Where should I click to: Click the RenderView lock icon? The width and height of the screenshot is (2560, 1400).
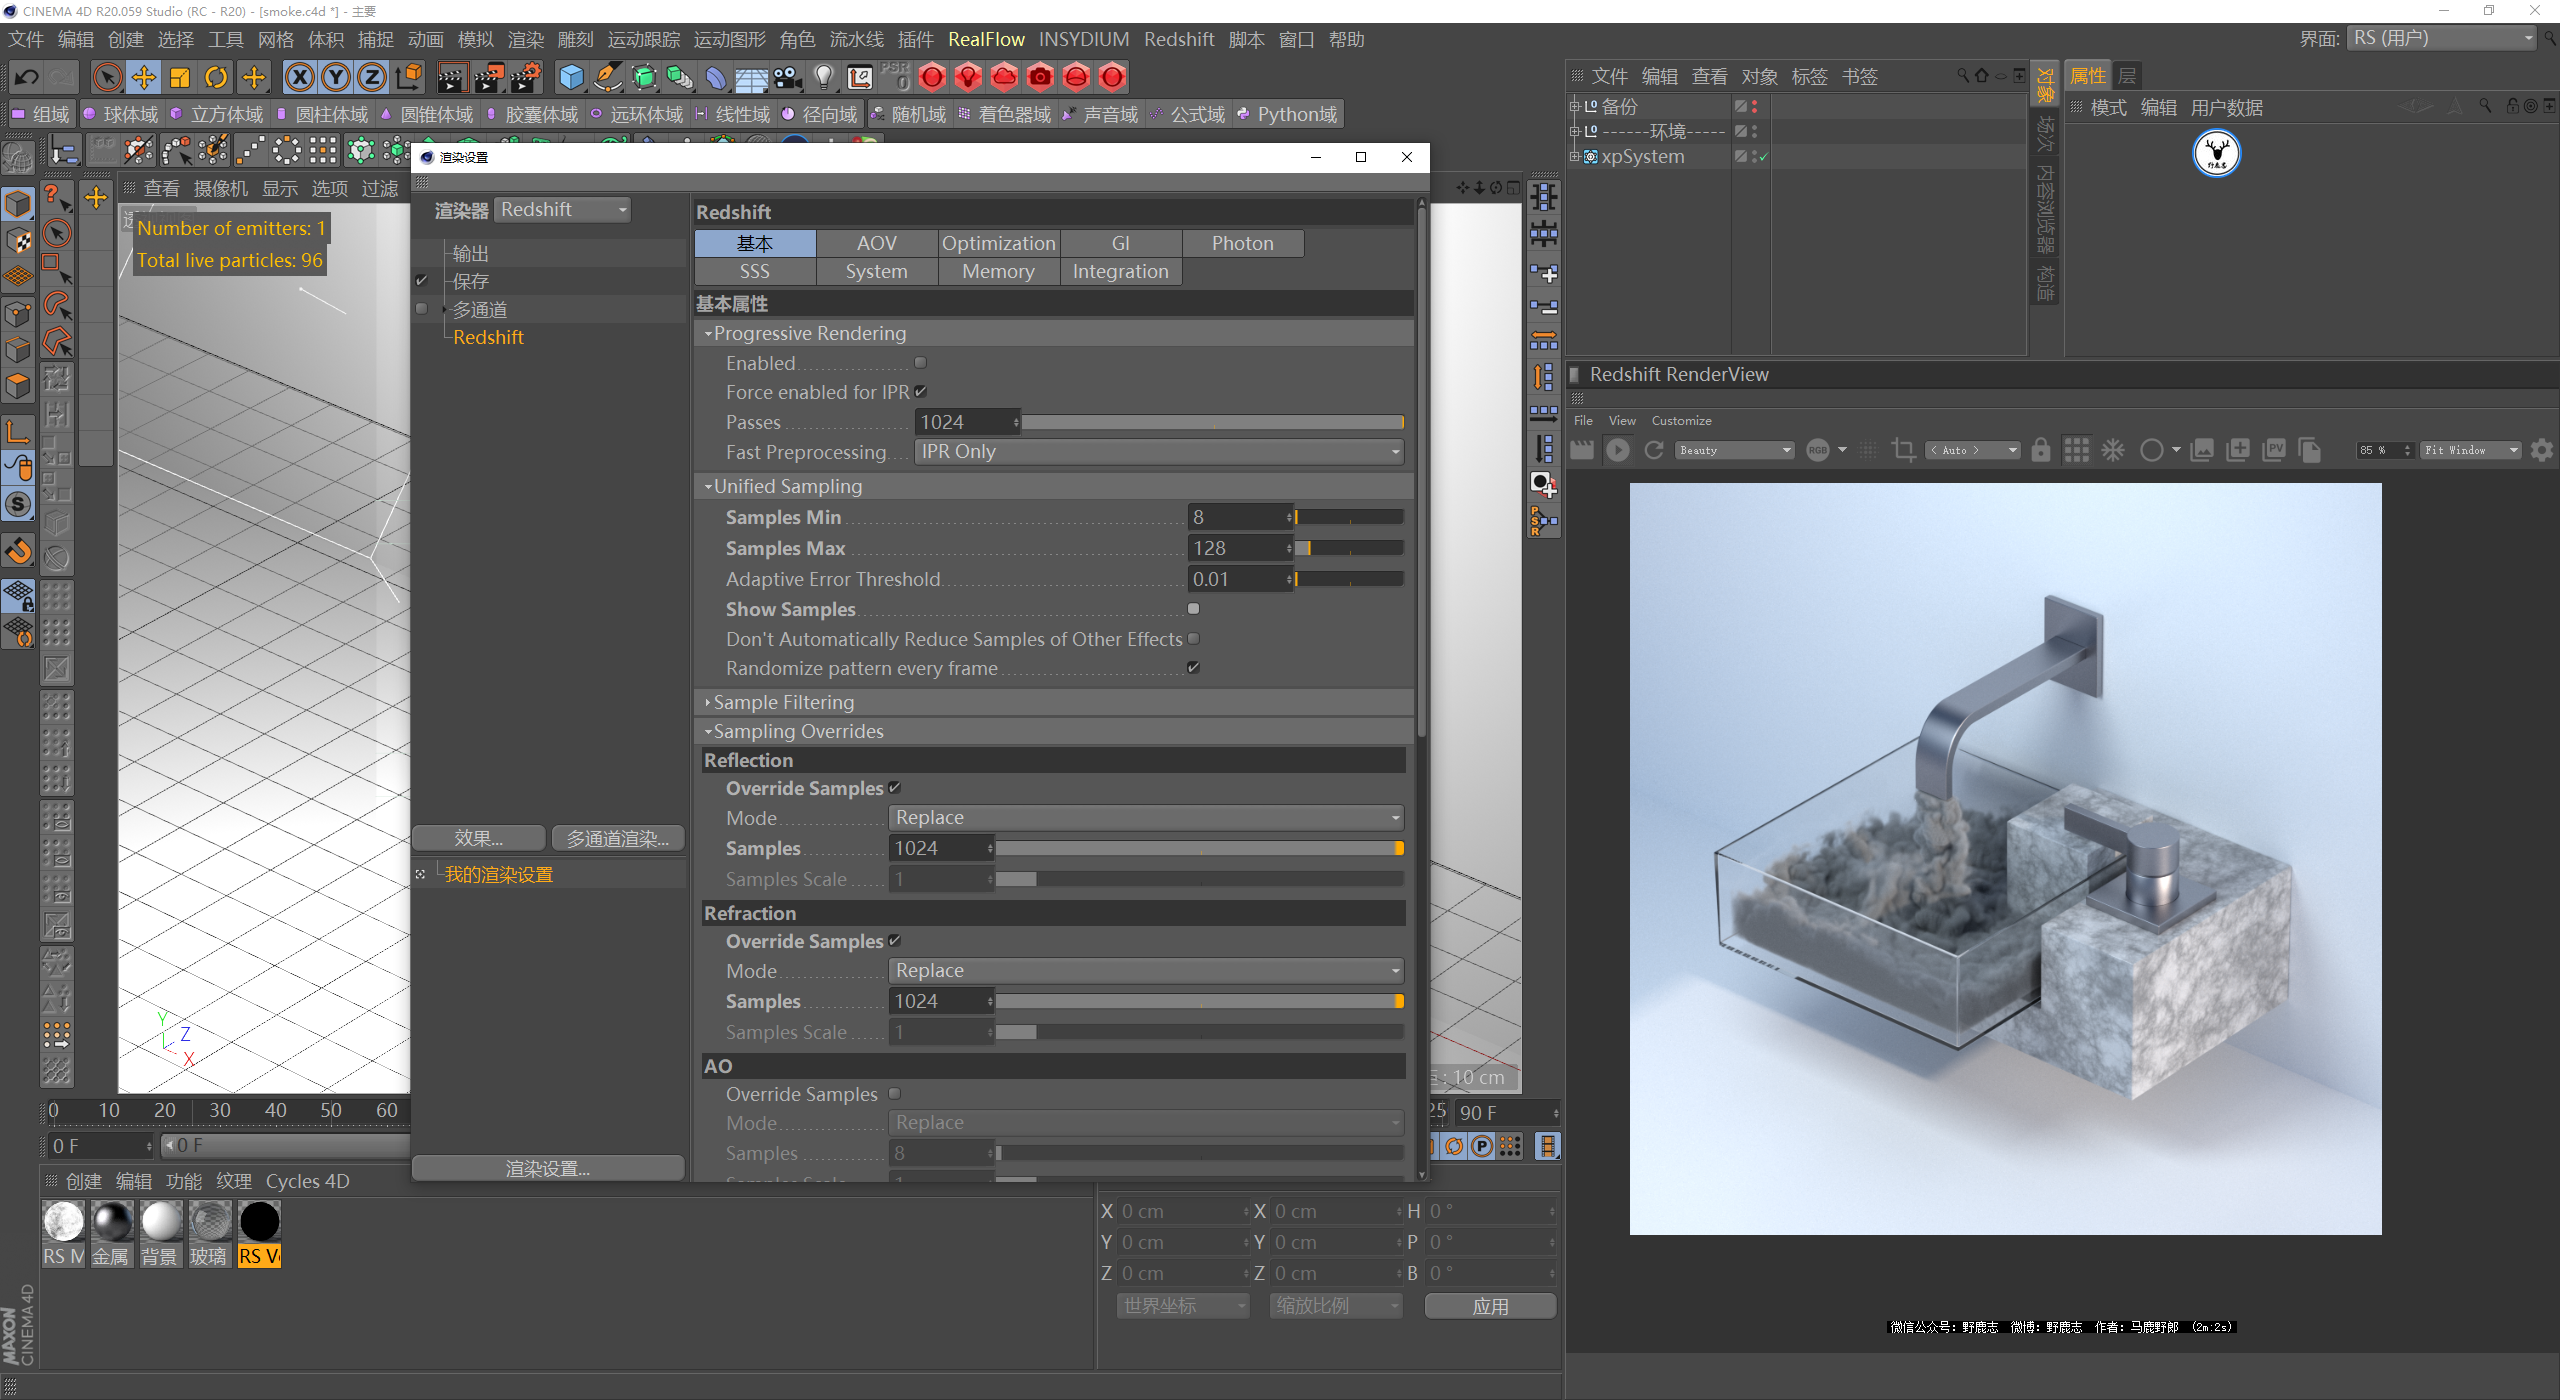[x=2041, y=450]
